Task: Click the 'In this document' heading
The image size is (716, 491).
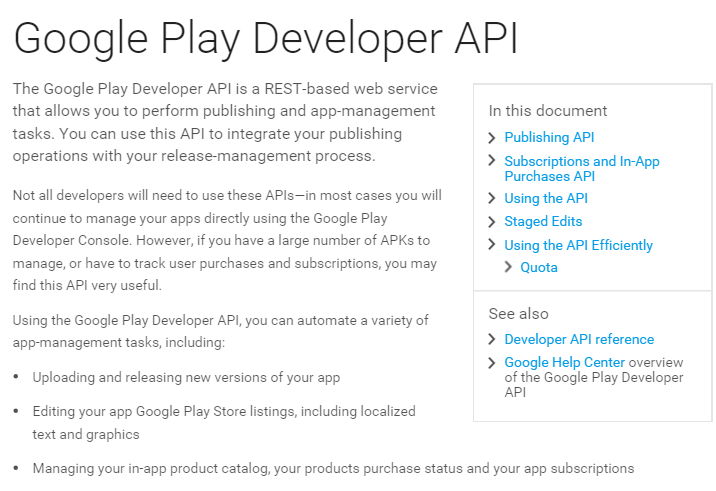Action: [548, 111]
